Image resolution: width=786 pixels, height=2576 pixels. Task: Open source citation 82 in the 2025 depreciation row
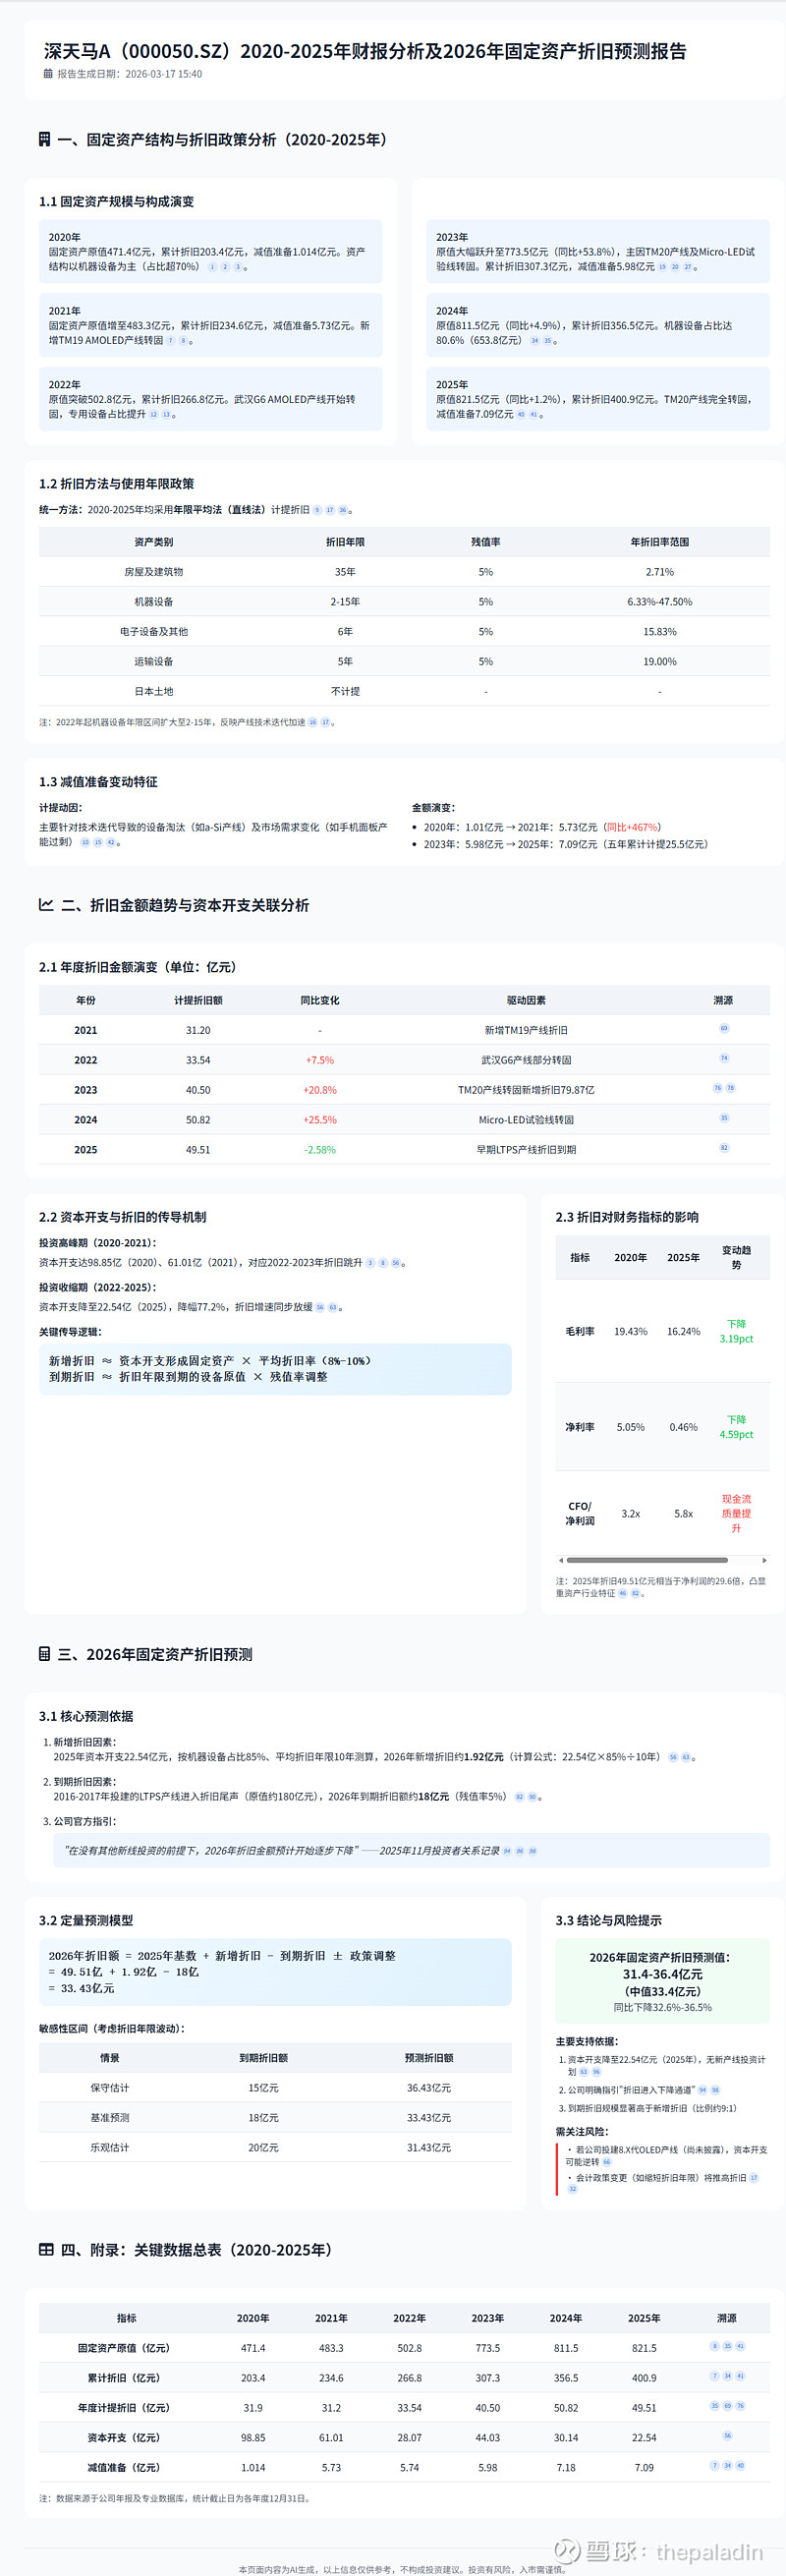pos(724,1148)
